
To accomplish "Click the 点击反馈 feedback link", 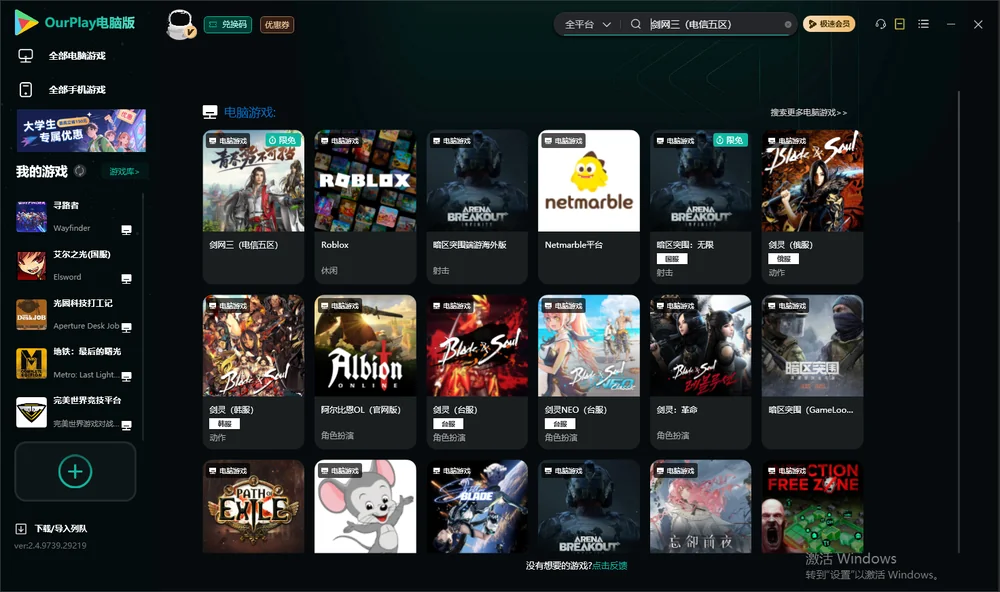I will coord(610,566).
